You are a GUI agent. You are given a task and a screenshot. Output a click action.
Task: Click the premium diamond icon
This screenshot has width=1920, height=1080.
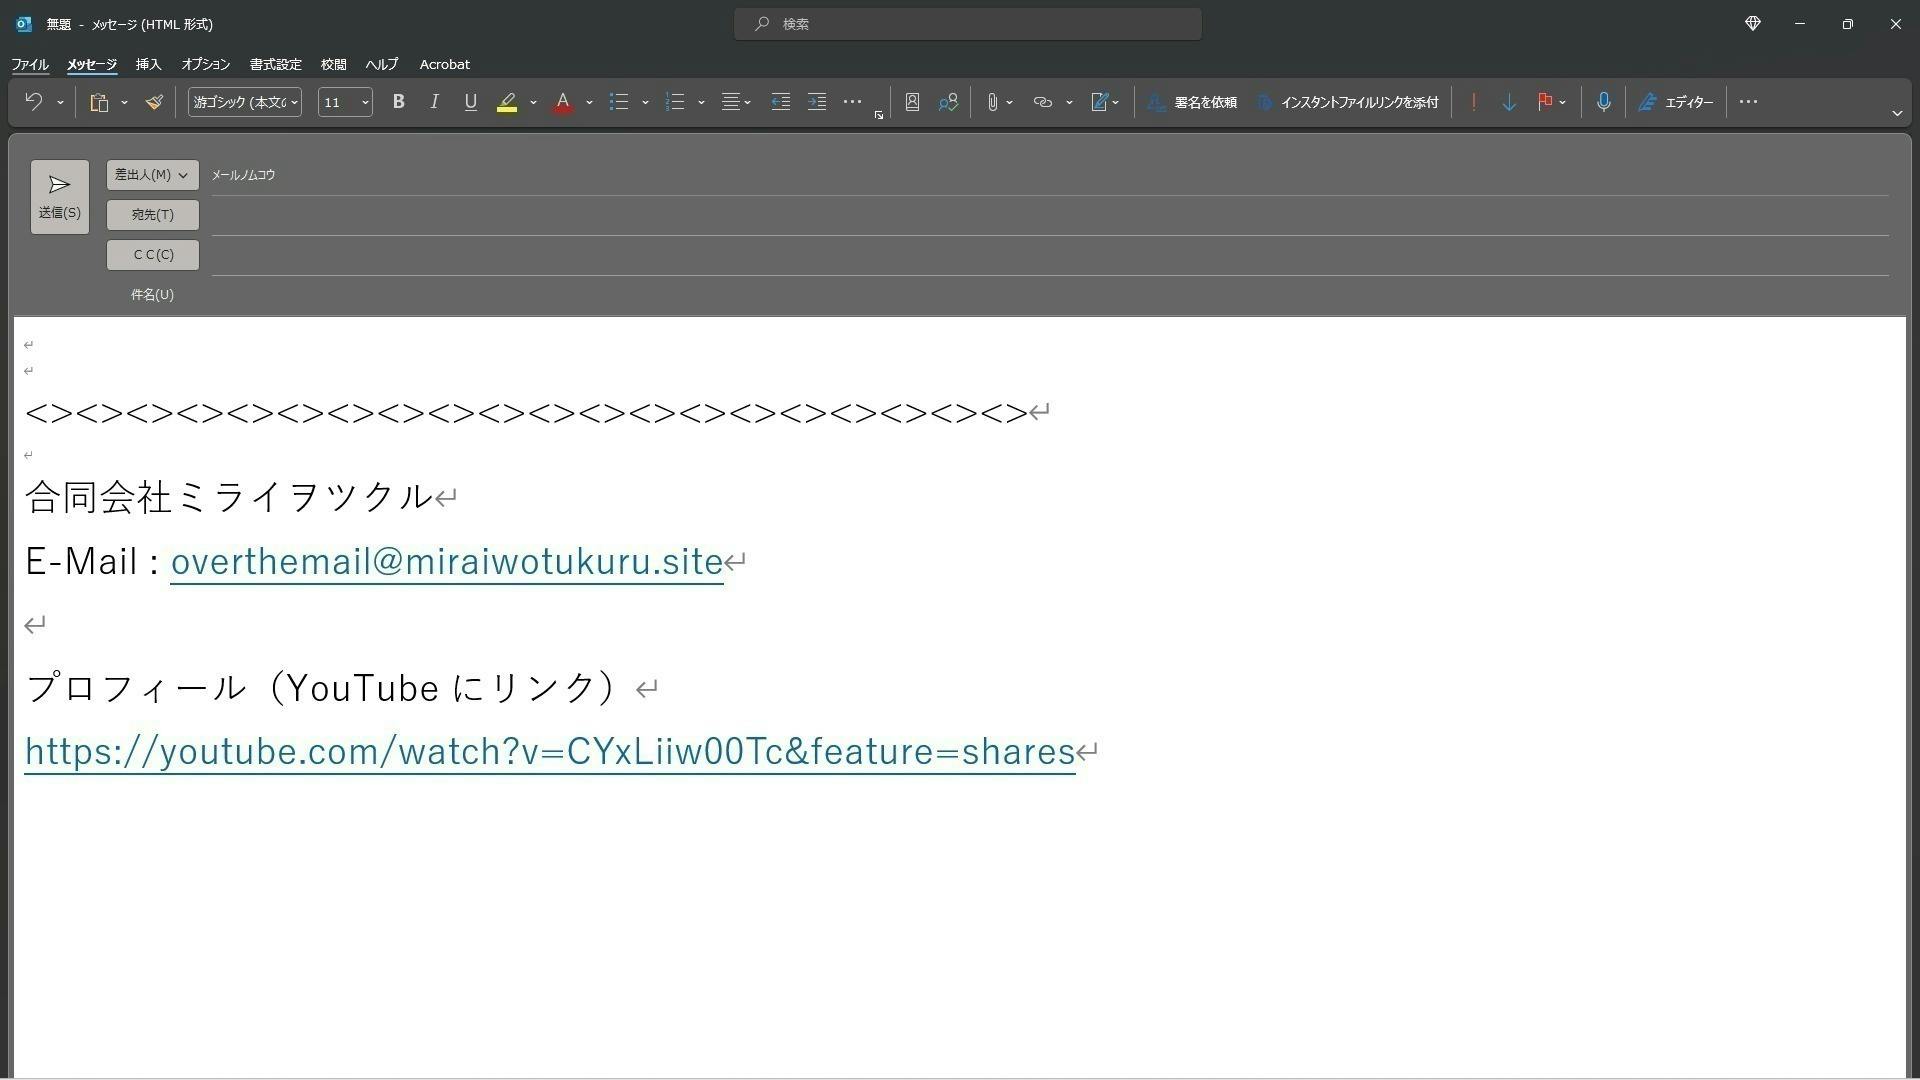point(1753,24)
